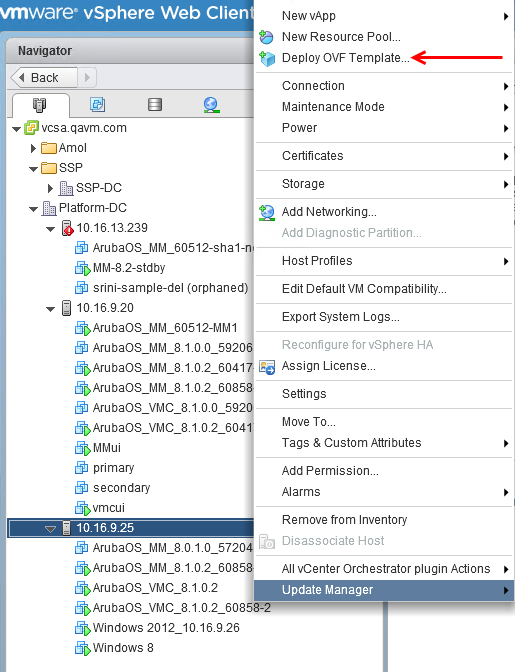
Task: Collapse the SSP folder
Action: click(33, 169)
